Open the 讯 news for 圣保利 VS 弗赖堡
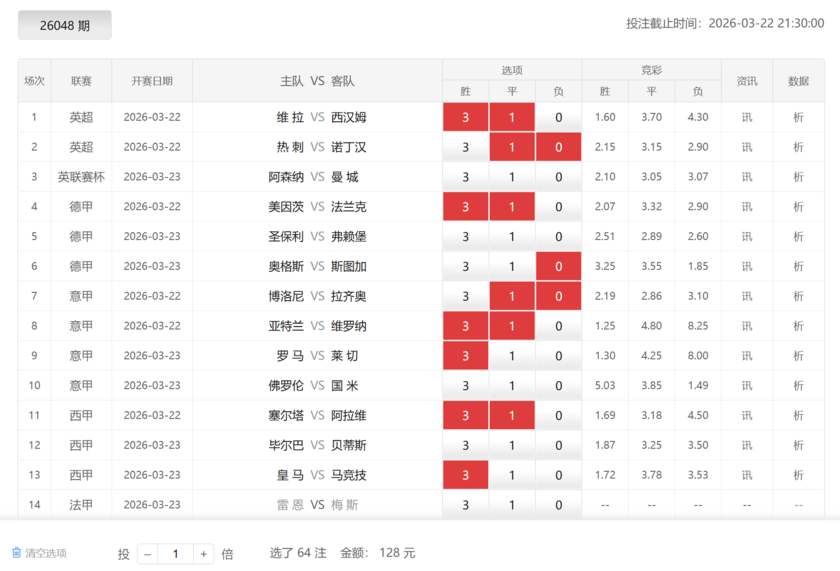The image size is (840, 571). pyautogui.click(x=747, y=237)
